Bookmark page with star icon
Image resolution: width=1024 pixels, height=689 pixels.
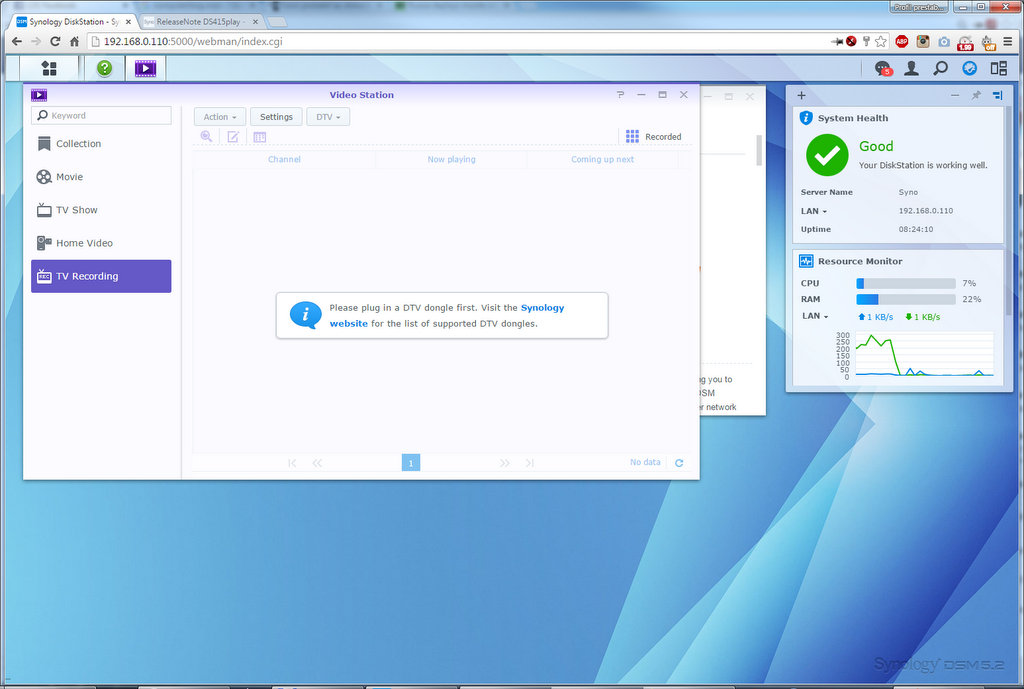(x=881, y=41)
